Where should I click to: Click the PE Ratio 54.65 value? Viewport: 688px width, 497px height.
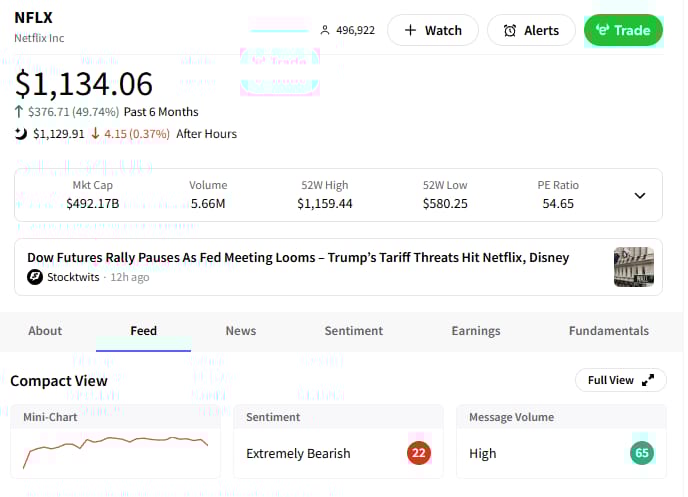tap(558, 204)
